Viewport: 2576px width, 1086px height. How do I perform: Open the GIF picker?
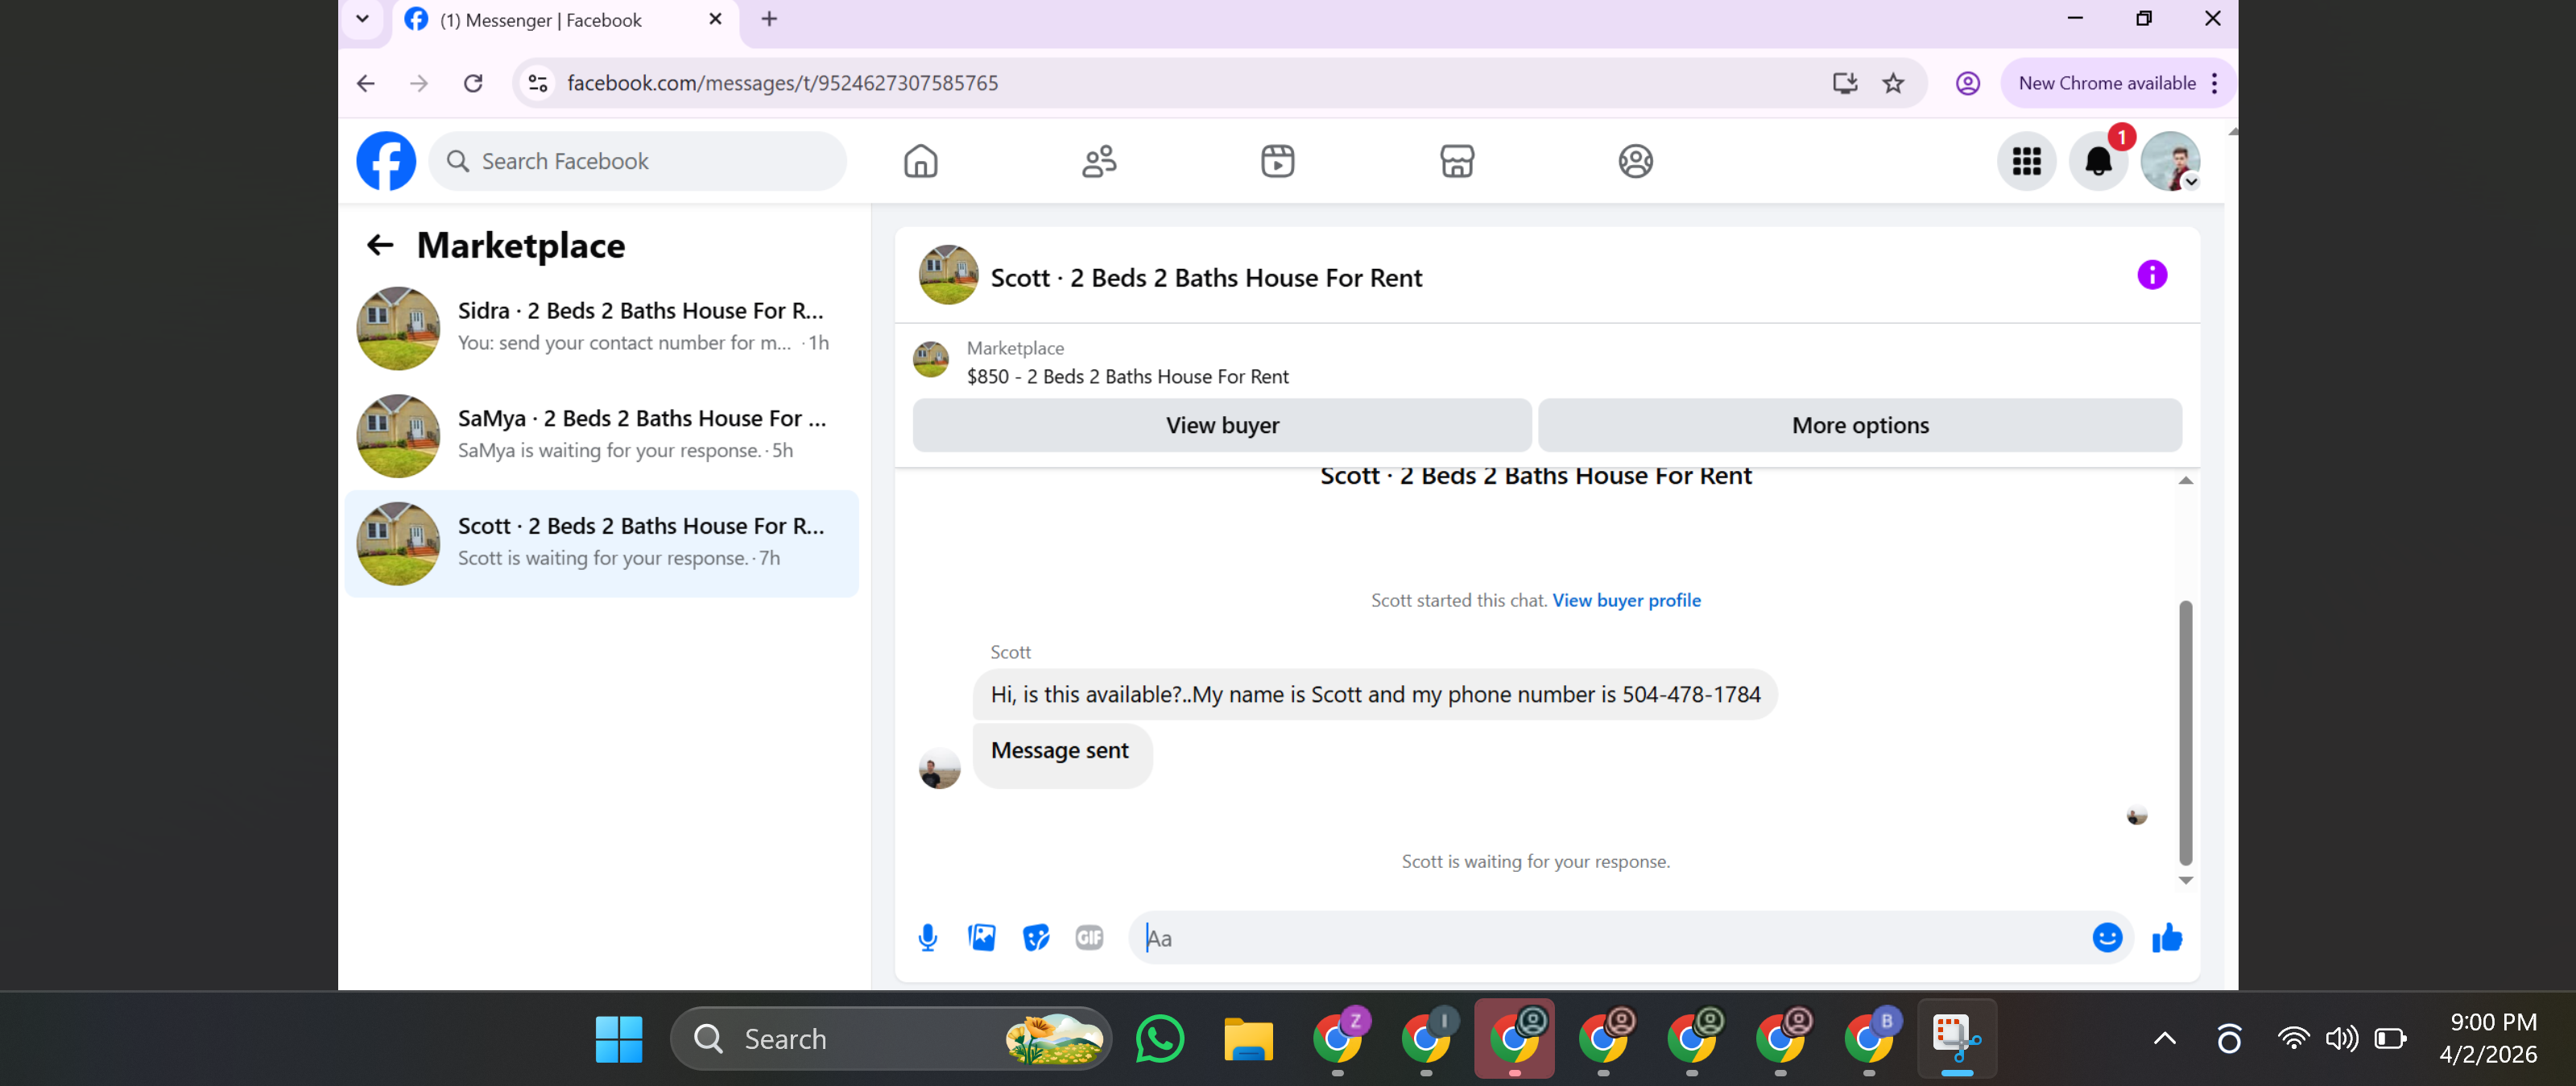click(1089, 938)
